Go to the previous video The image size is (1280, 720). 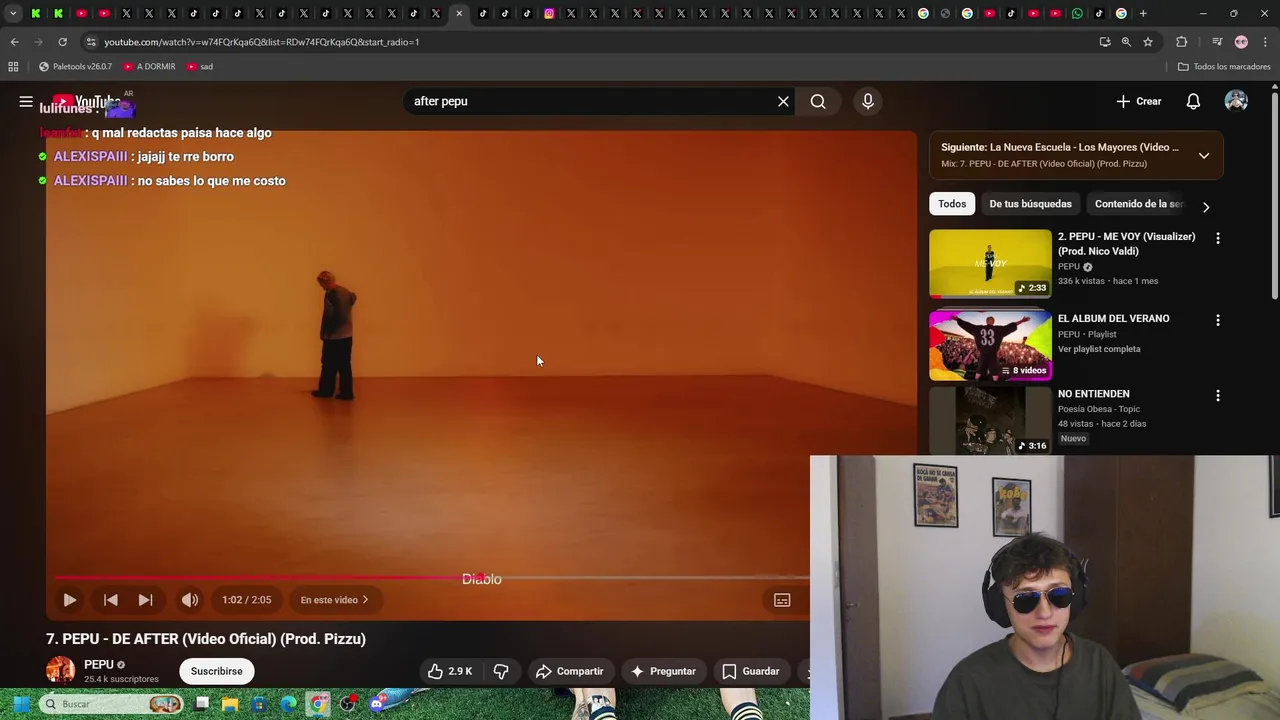[x=111, y=600]
